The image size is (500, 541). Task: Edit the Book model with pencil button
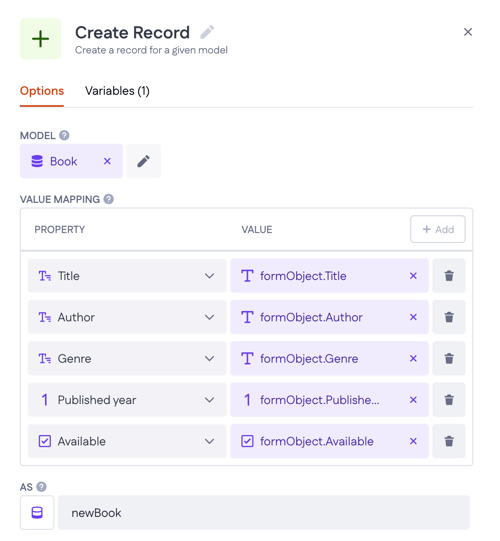(x=143, y=161)
